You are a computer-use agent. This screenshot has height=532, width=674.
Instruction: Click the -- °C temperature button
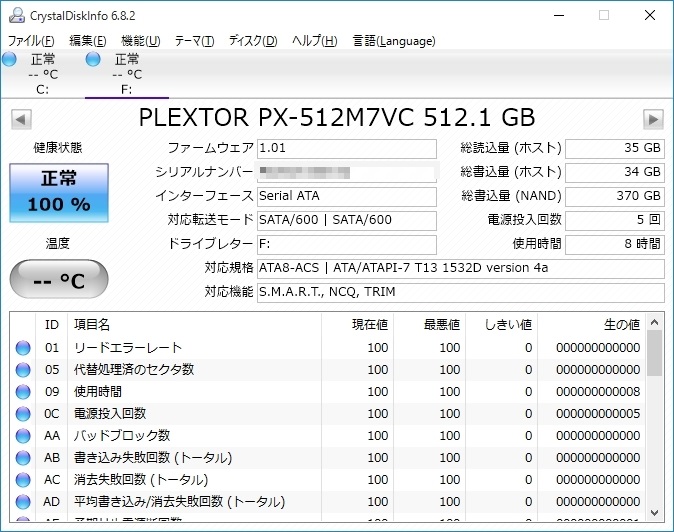[x=59, y=279]
